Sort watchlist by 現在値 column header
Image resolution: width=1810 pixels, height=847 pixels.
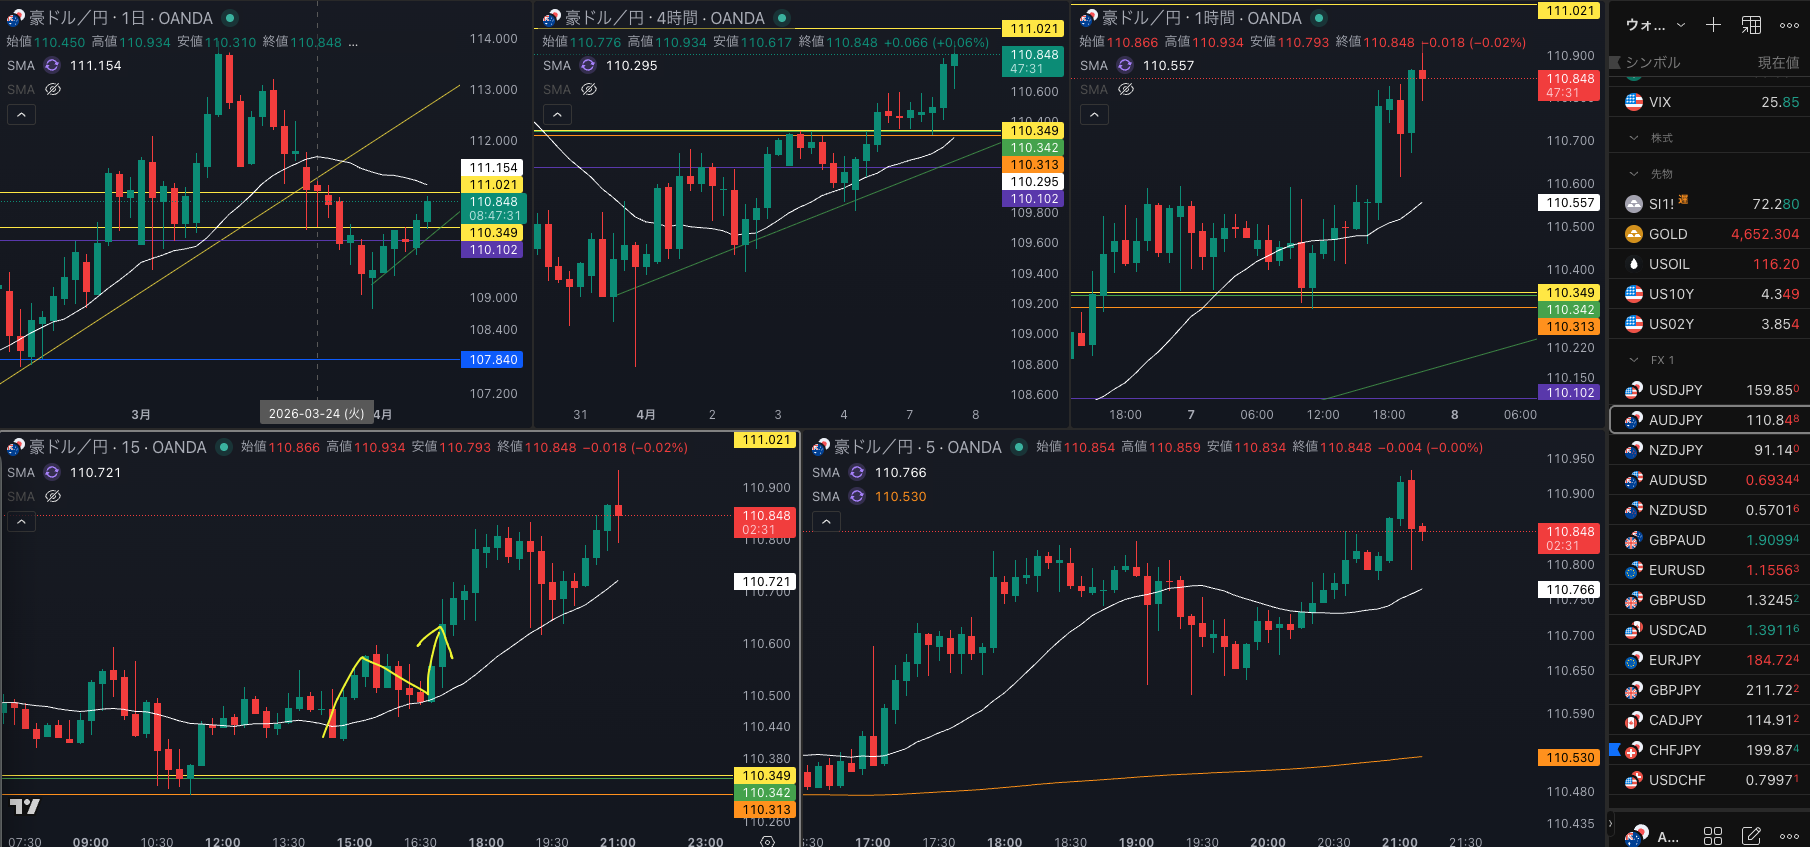(x=1777, y=62)
